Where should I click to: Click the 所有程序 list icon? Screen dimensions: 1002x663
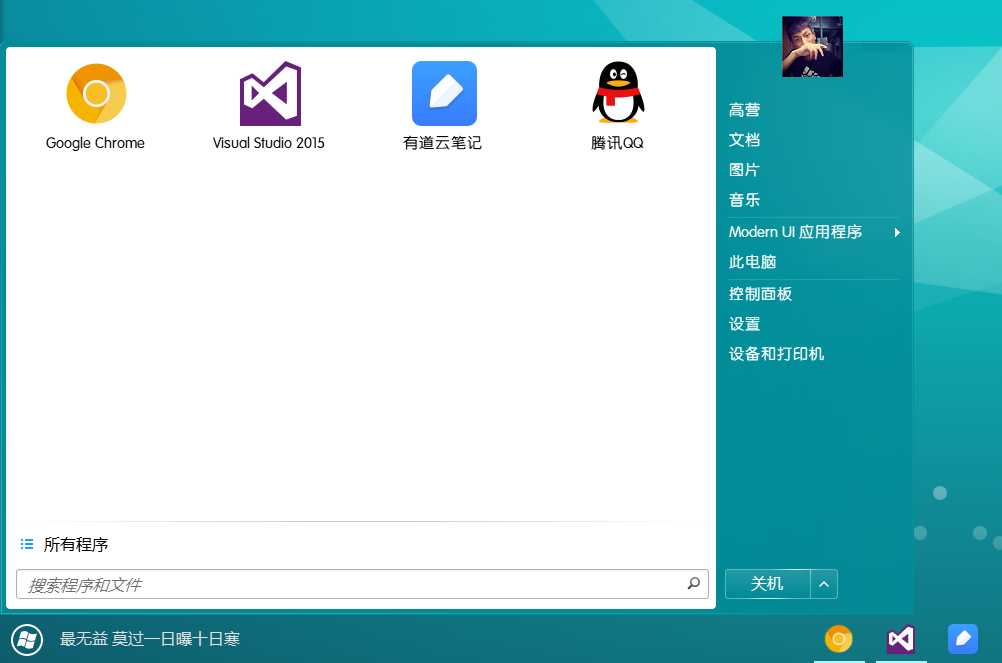[x=27, y=544]
